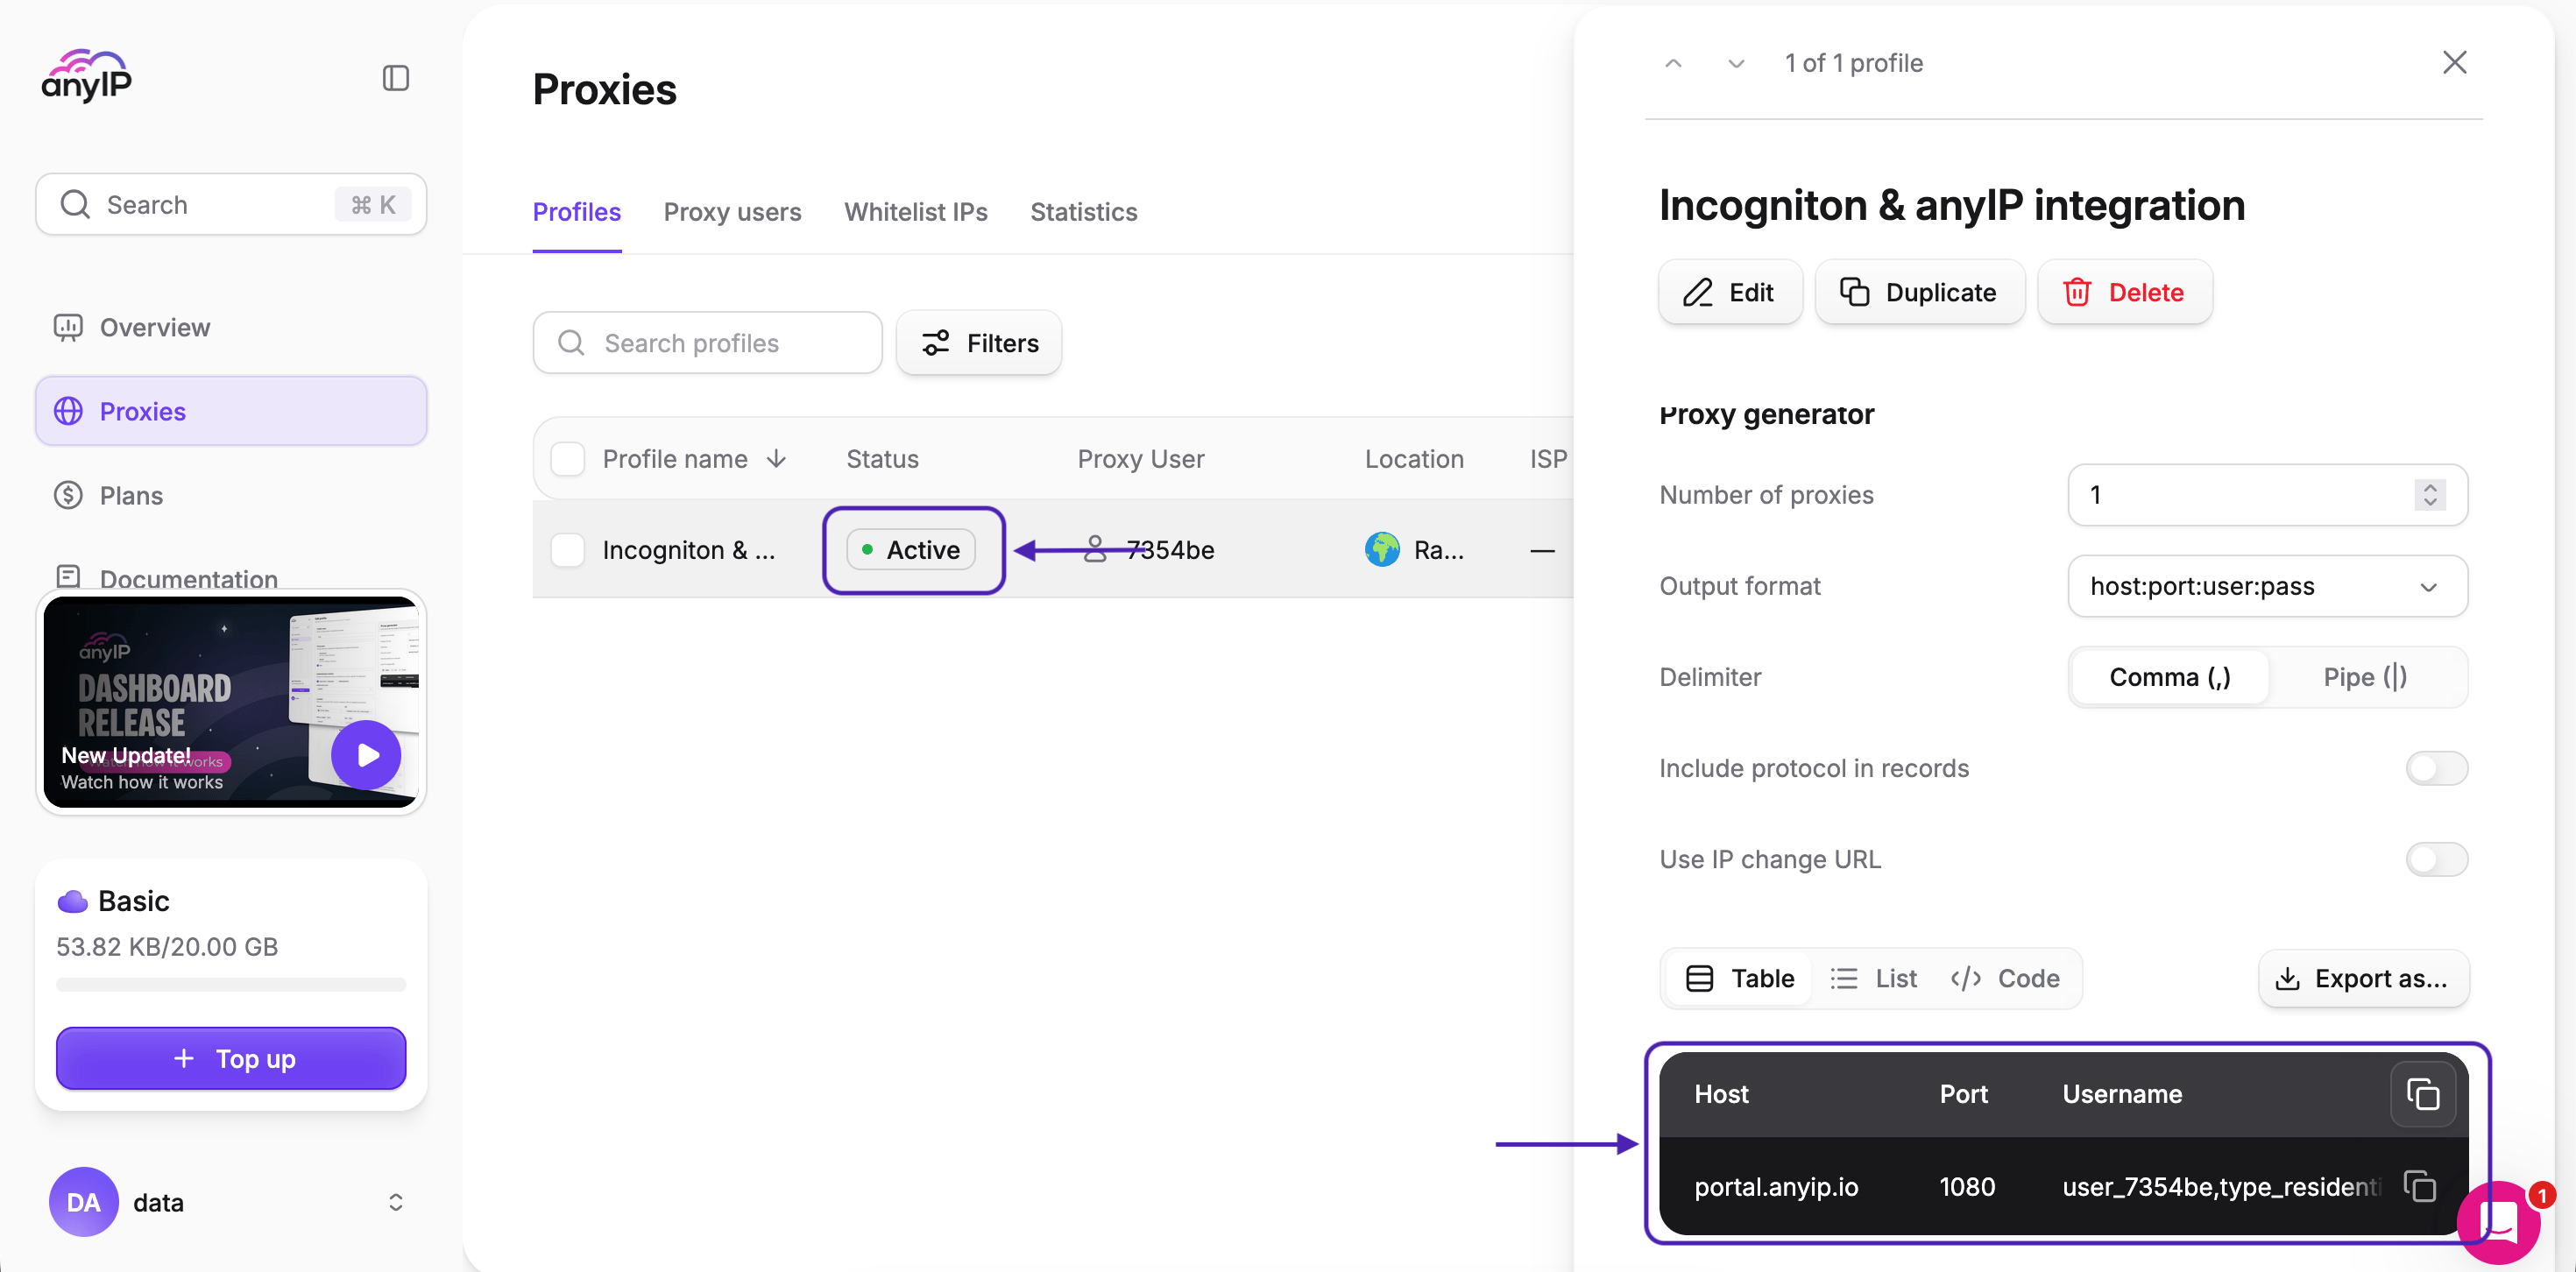The height and width of the screenshot is (1272, 2576).
Task: Copy all proxies from table header
Action: pyautogui.click(x=2423, y=1094)
